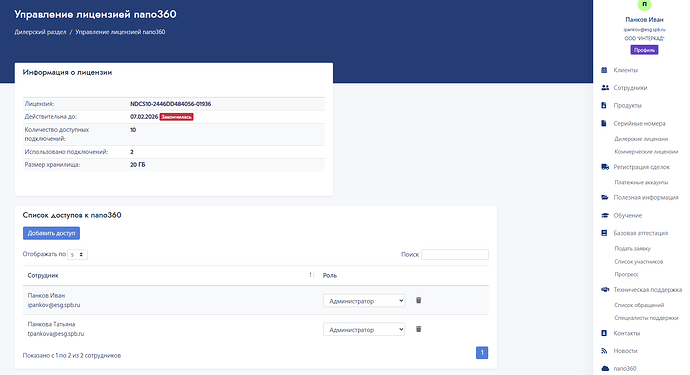Open nano360 menu item in sidebar
The width and height of the screenshot is (690, 375).
(x=625, y=368)
